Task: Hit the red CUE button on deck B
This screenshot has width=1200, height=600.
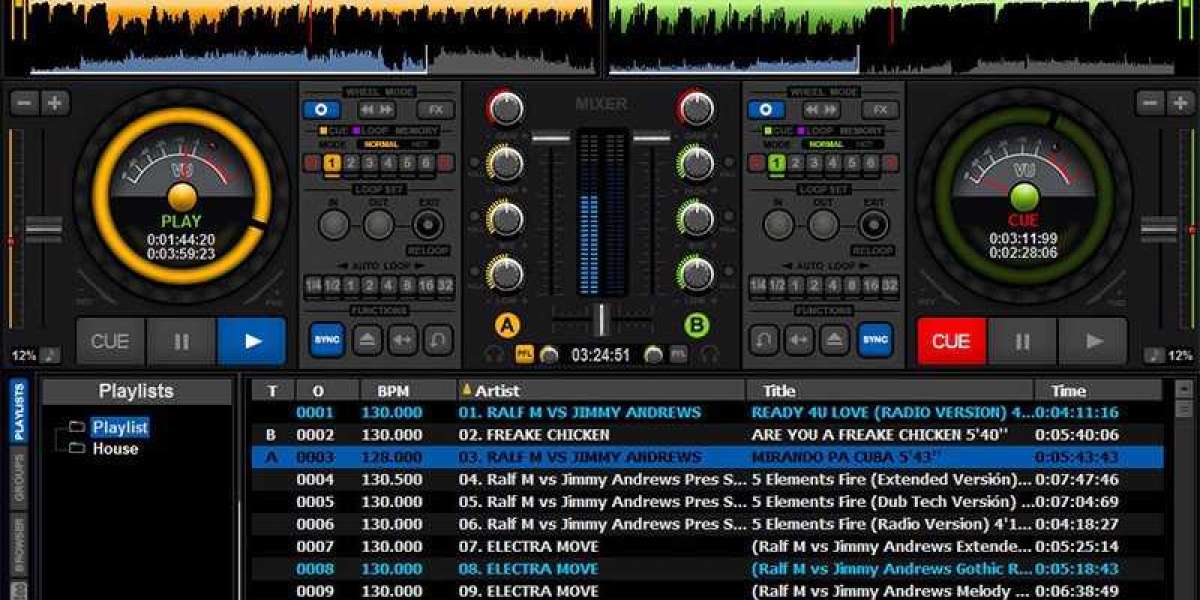Action: [x=951, y=341]
